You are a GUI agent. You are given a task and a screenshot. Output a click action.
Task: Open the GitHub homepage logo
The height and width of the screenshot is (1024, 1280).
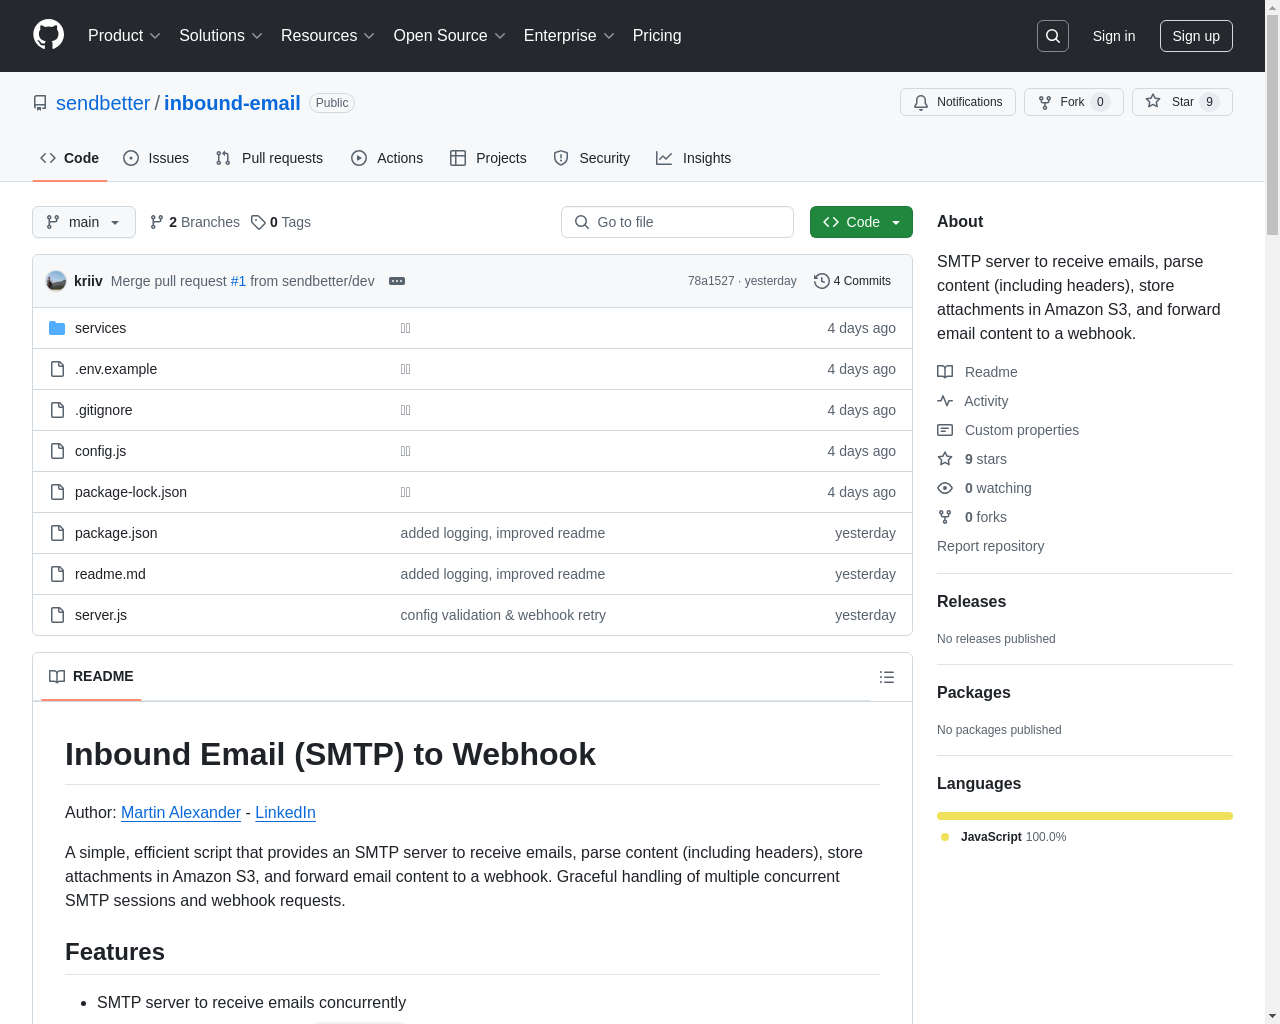(49, 35)
